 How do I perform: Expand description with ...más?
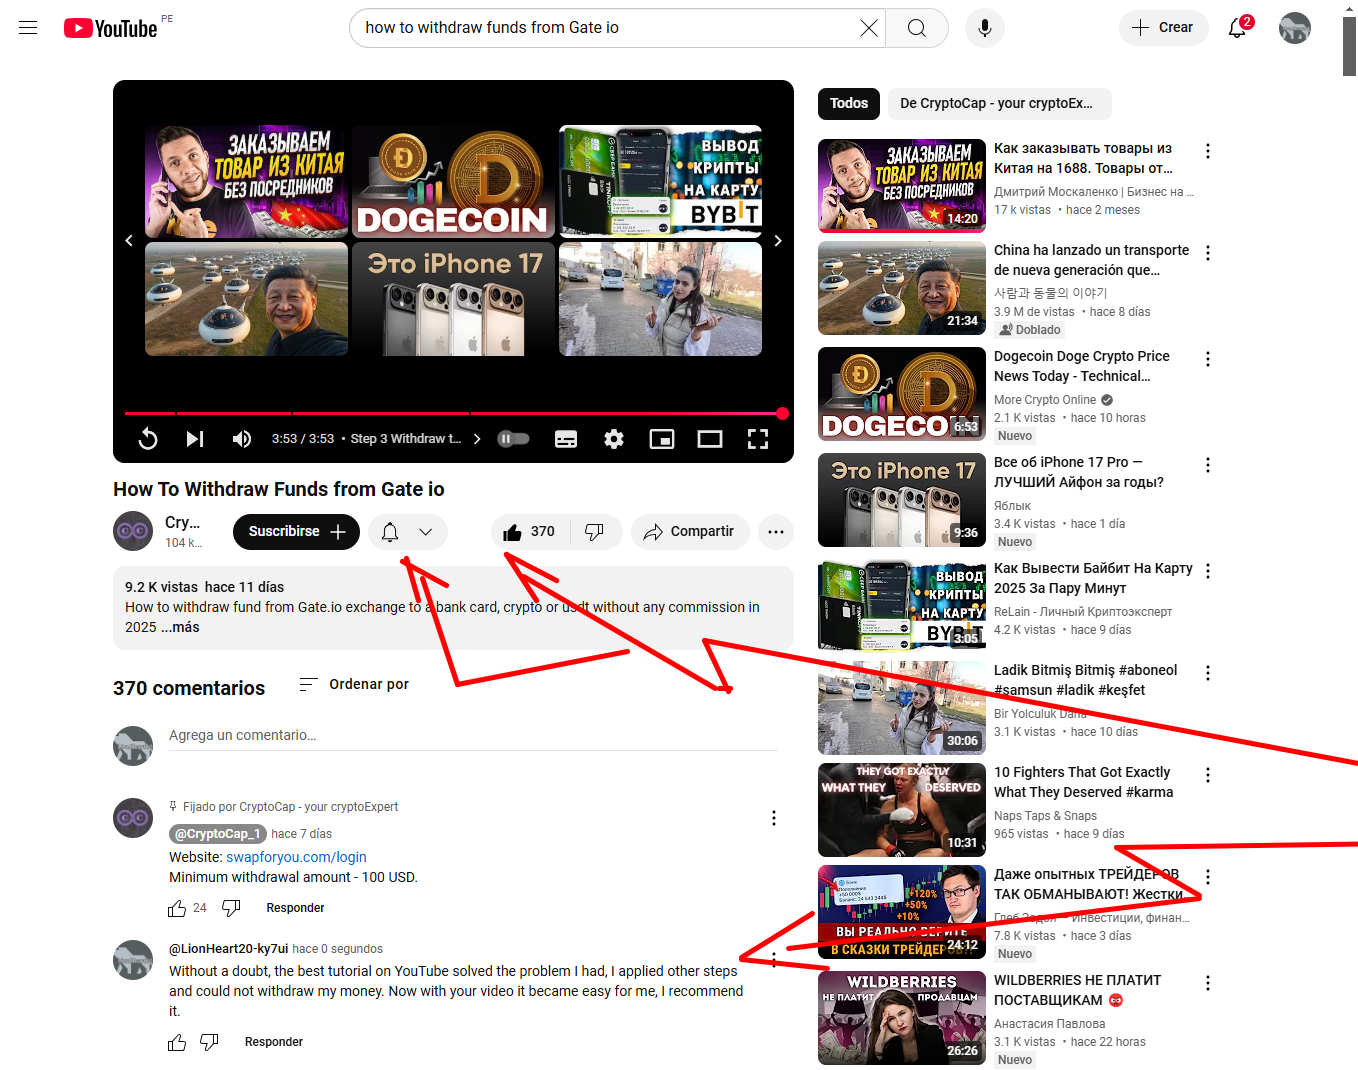(x=181, y=627)
